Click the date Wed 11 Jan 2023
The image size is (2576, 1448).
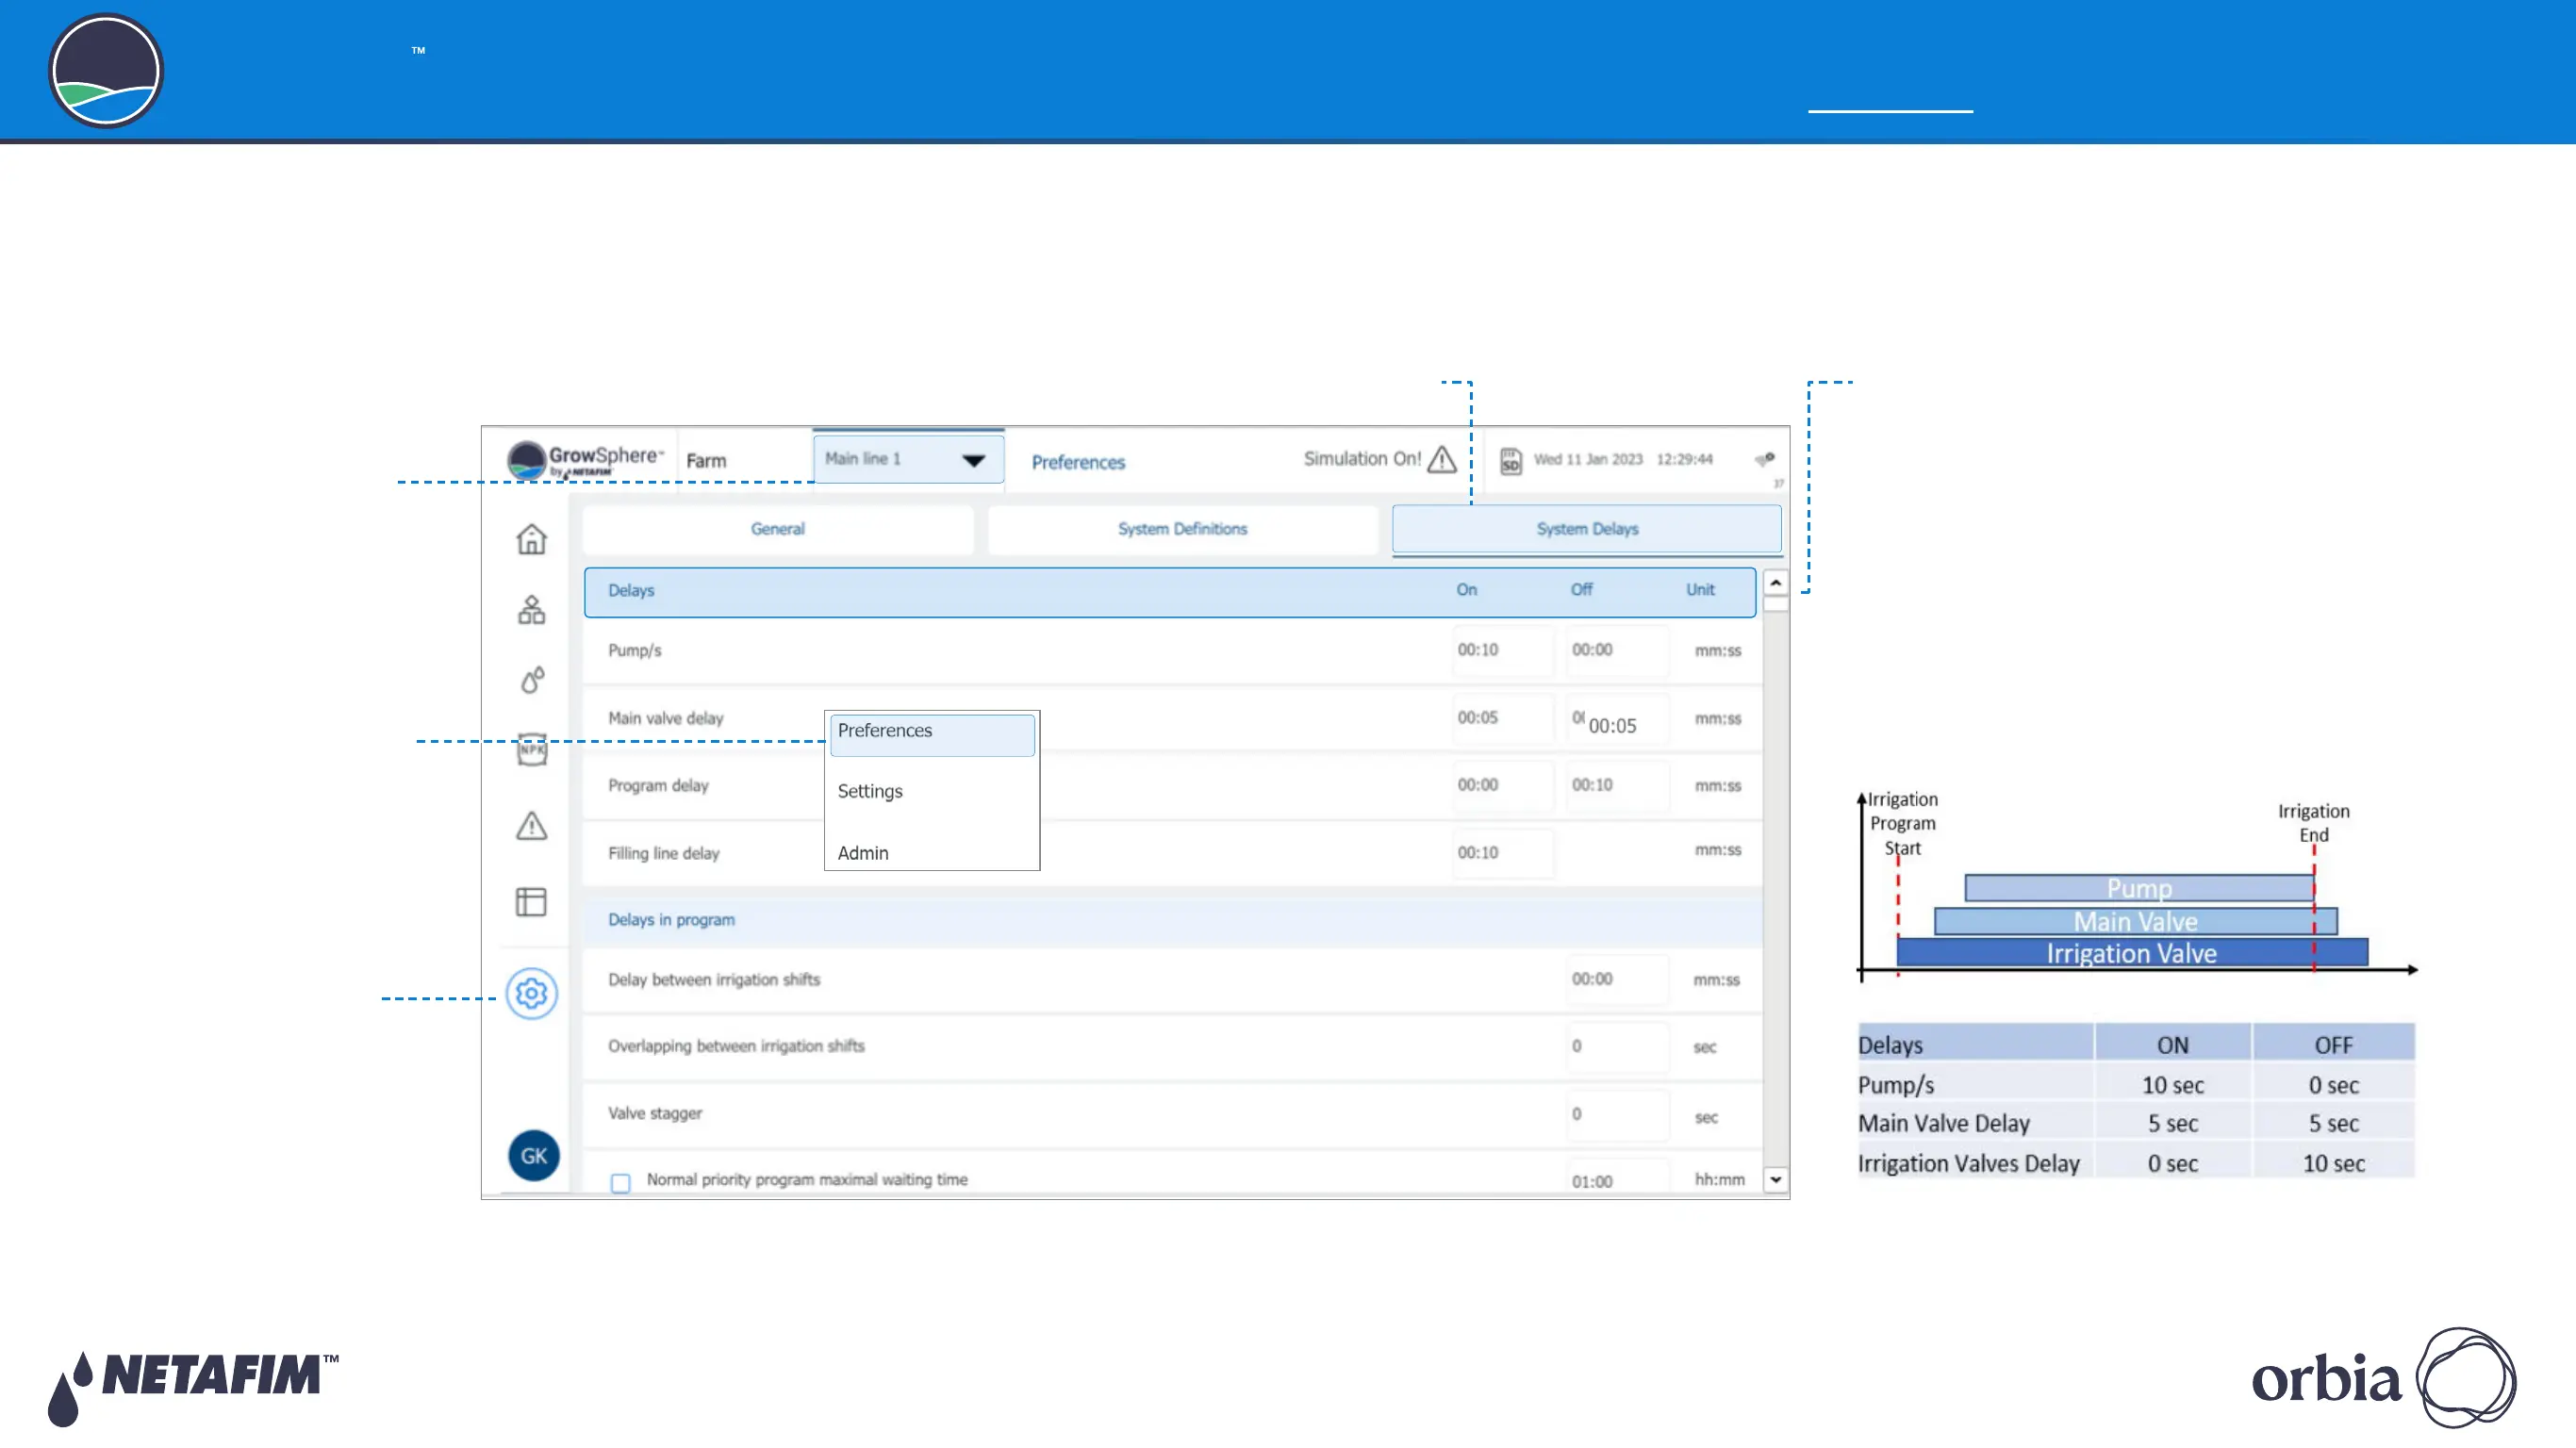point(1588,460)
